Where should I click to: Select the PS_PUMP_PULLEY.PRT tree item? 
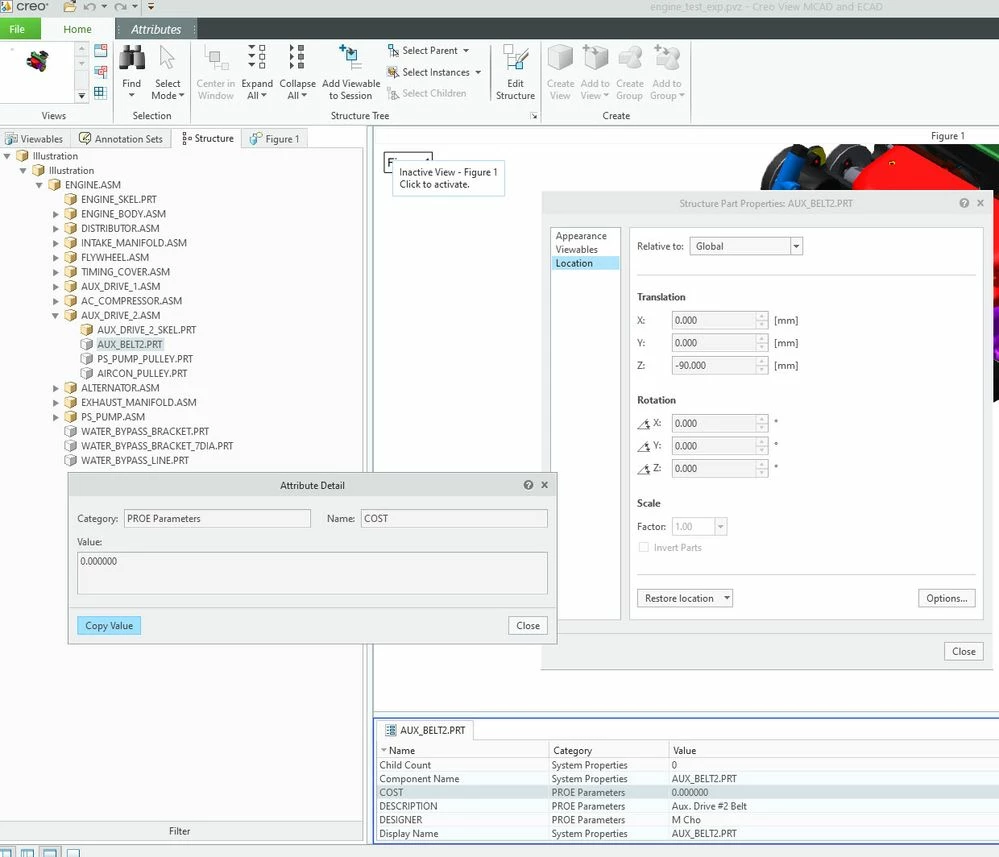(145, 359)
